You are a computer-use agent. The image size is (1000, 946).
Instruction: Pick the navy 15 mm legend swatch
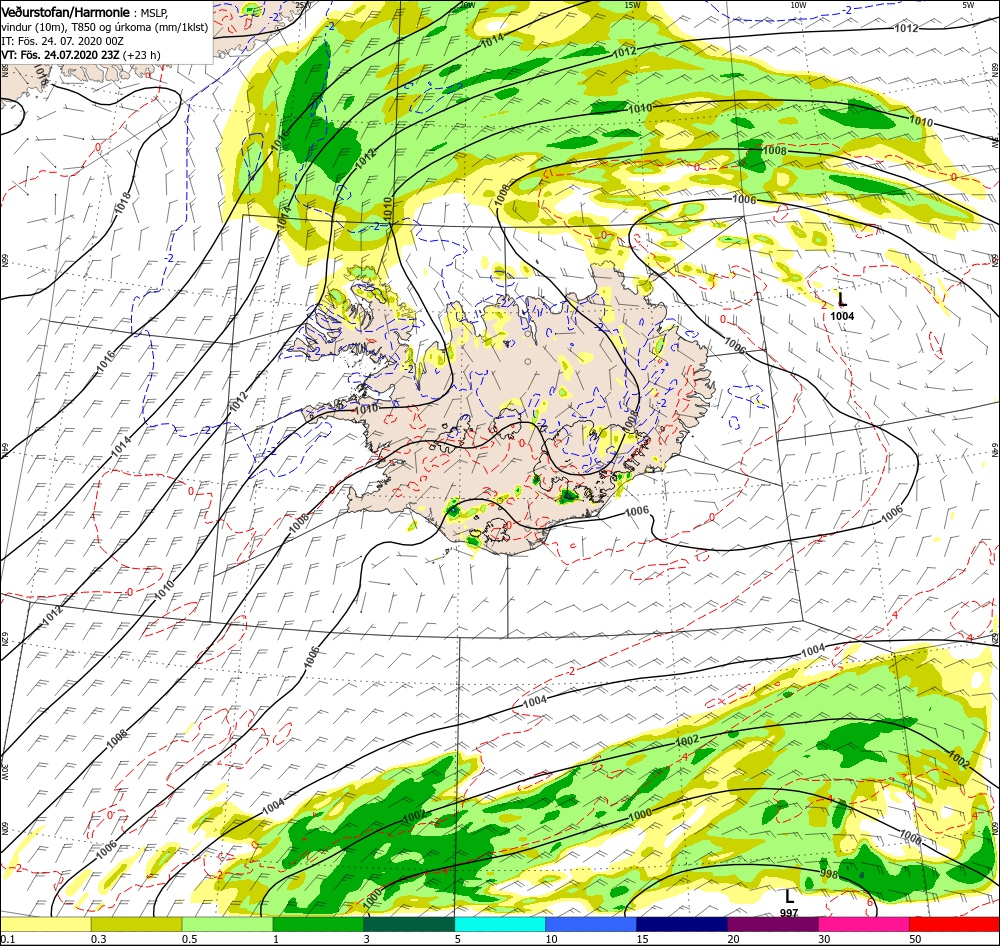[682, 924]
